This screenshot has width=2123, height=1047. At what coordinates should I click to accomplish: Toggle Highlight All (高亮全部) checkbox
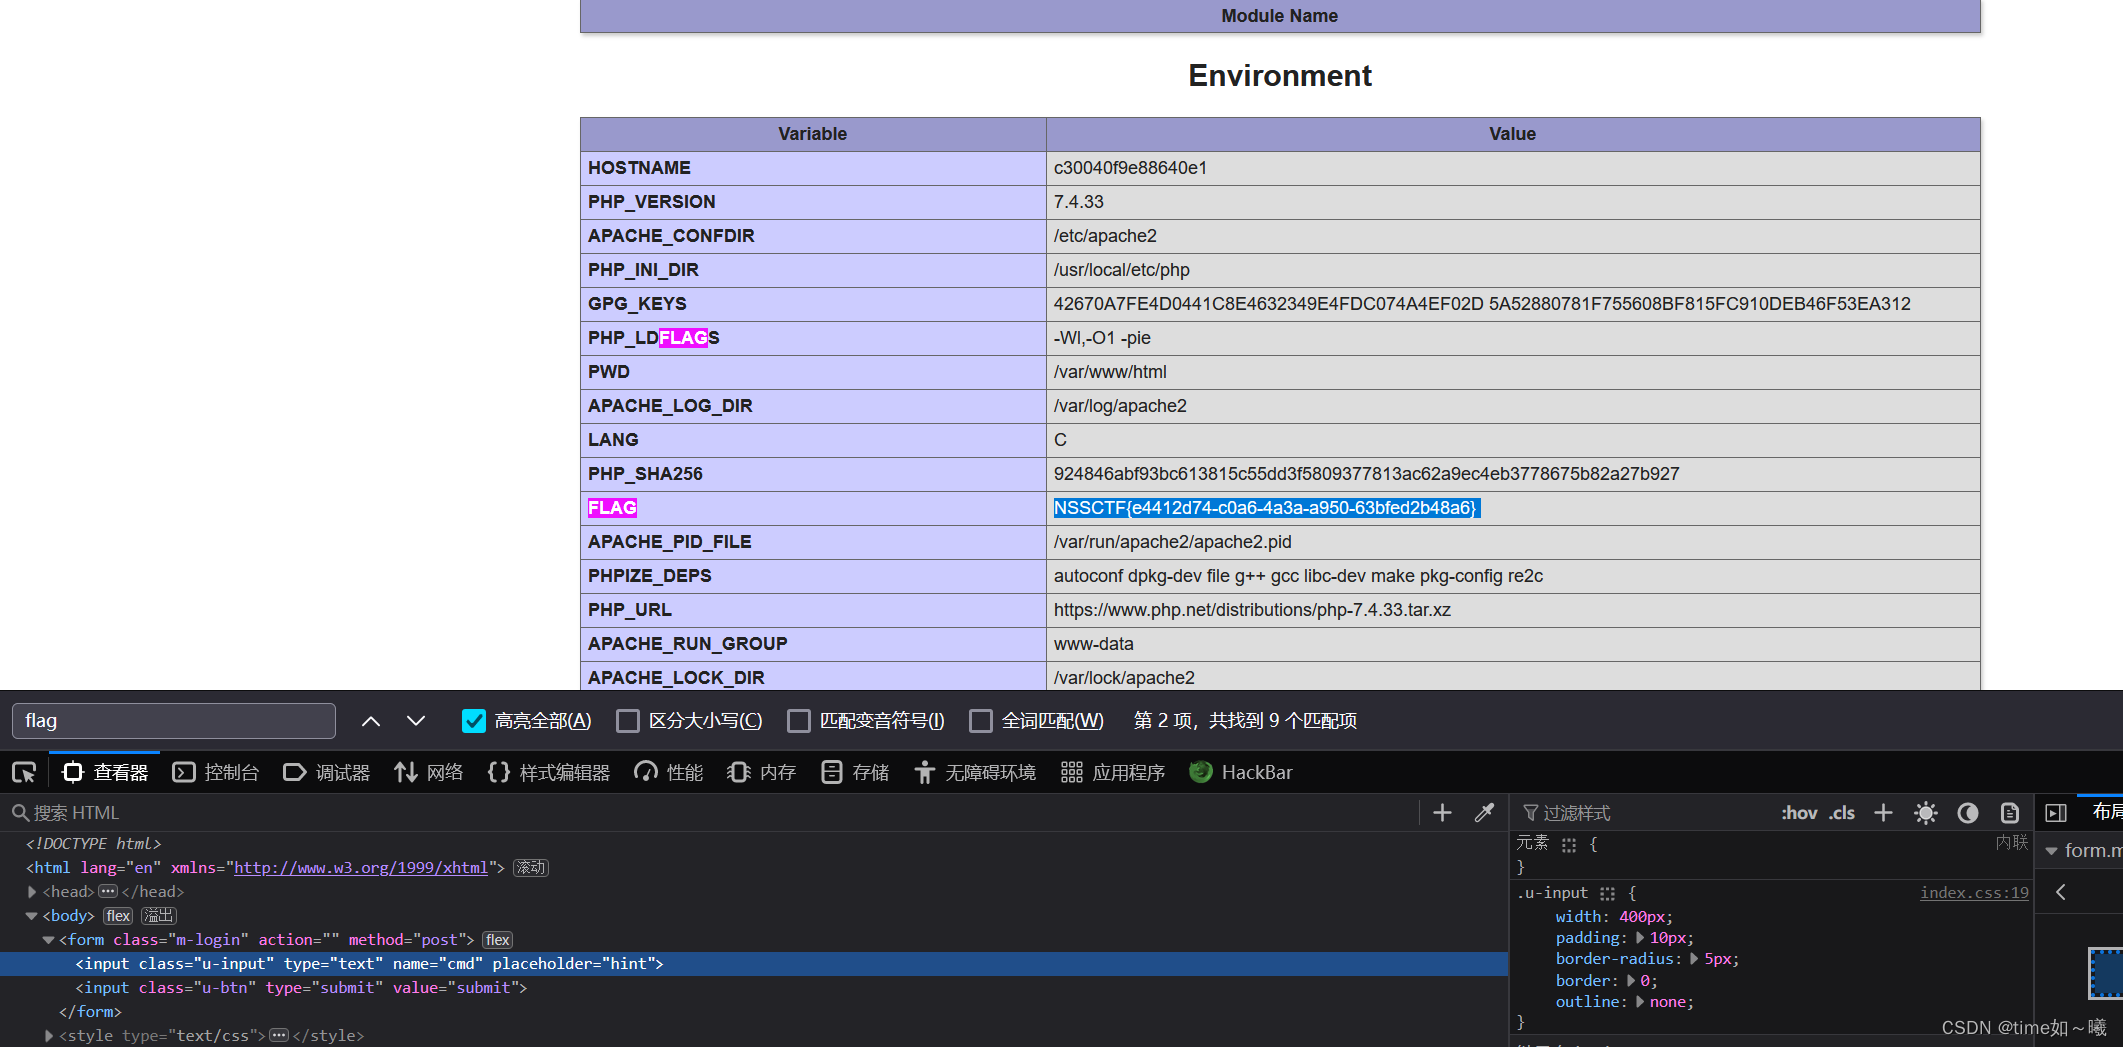474,721
